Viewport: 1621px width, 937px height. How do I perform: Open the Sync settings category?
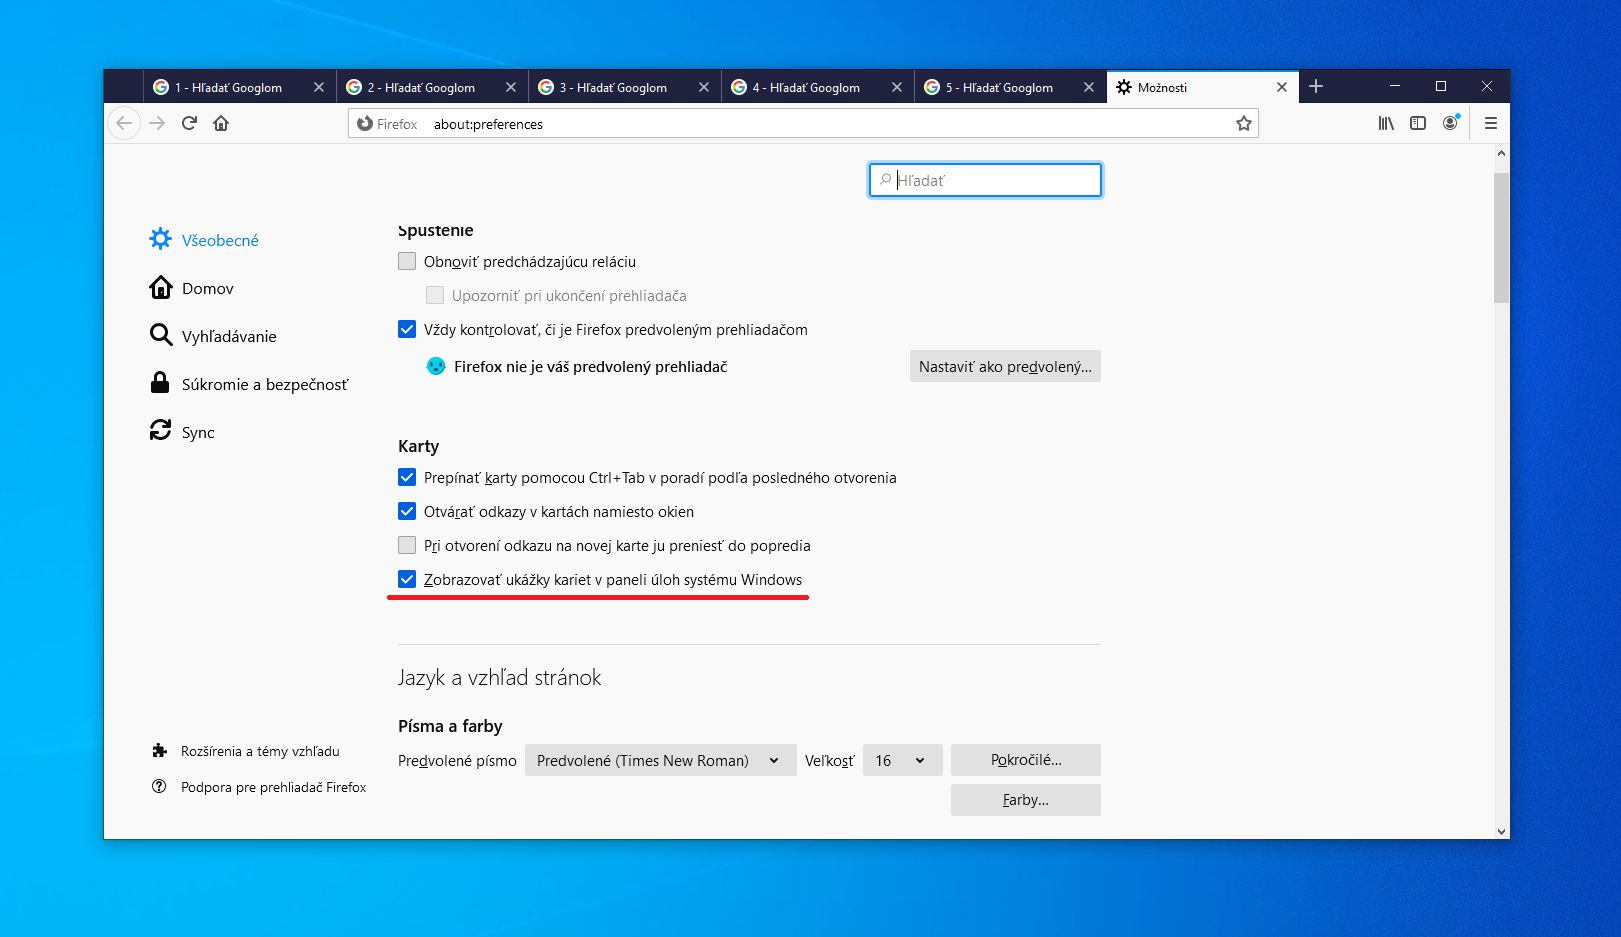(x=182, y=432)
